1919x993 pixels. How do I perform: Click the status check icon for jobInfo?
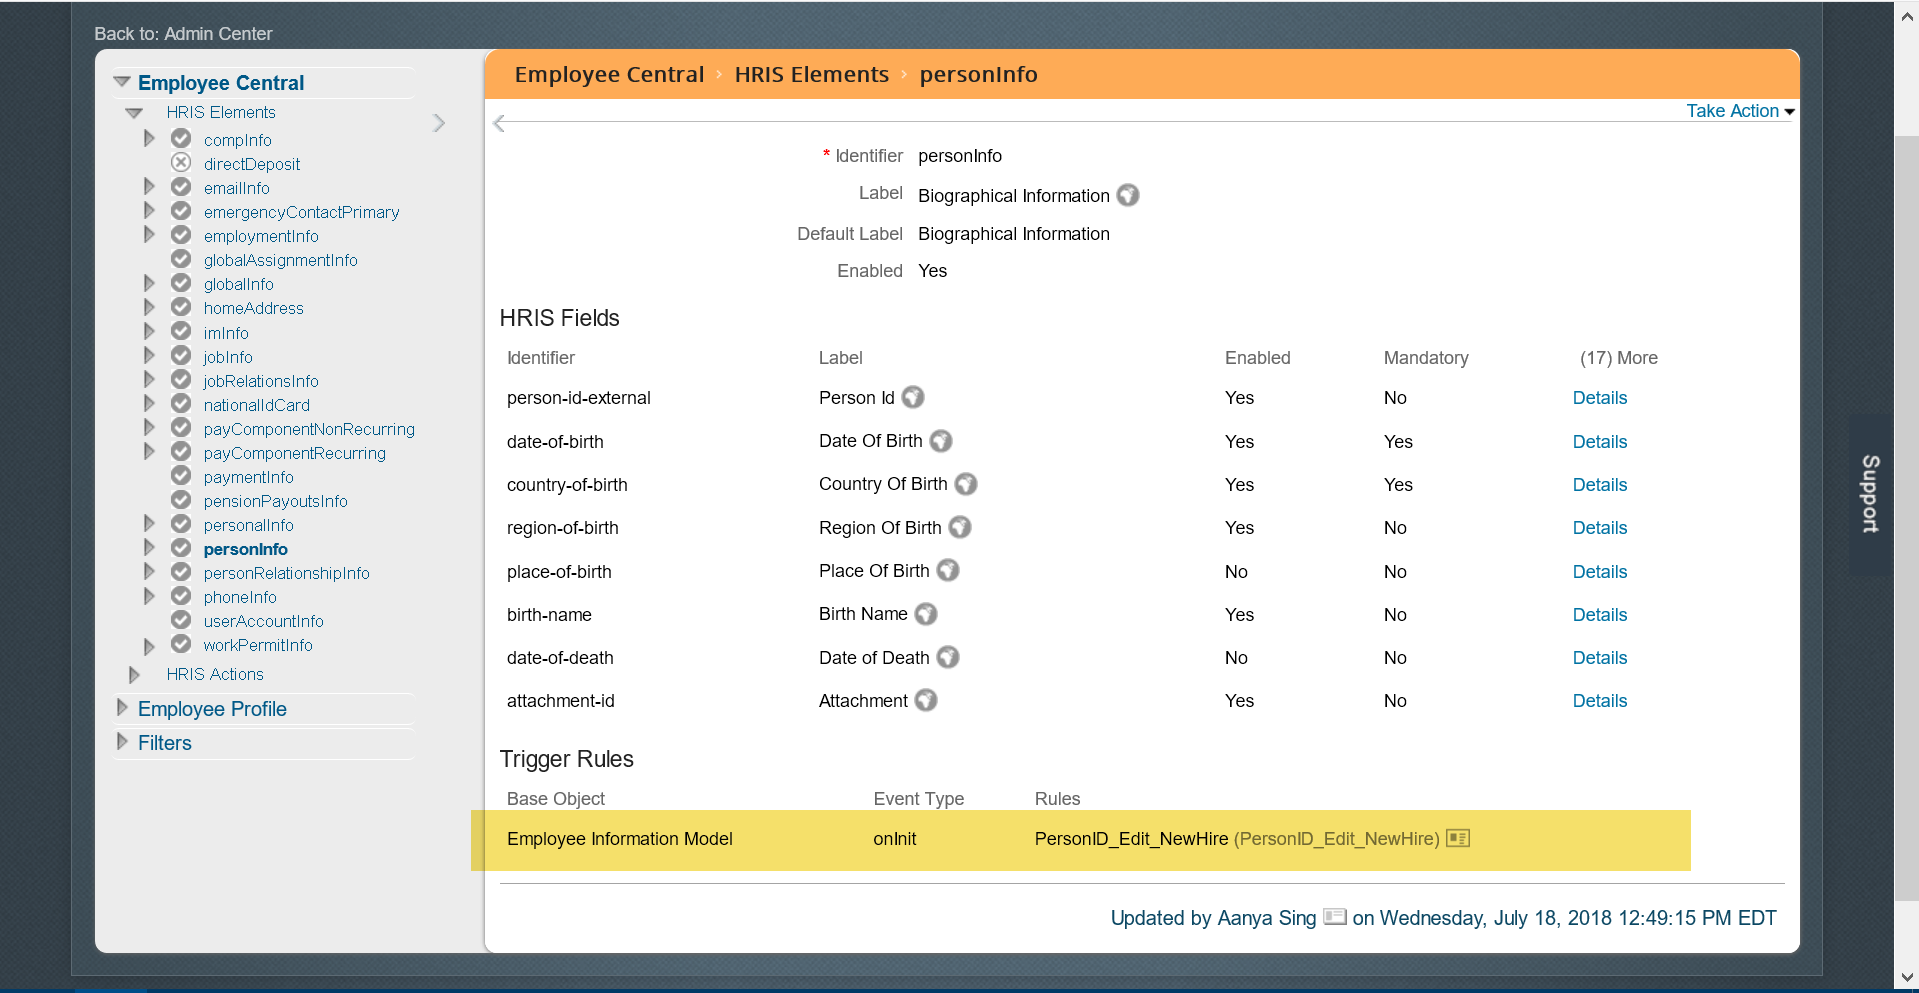point(181,356)
